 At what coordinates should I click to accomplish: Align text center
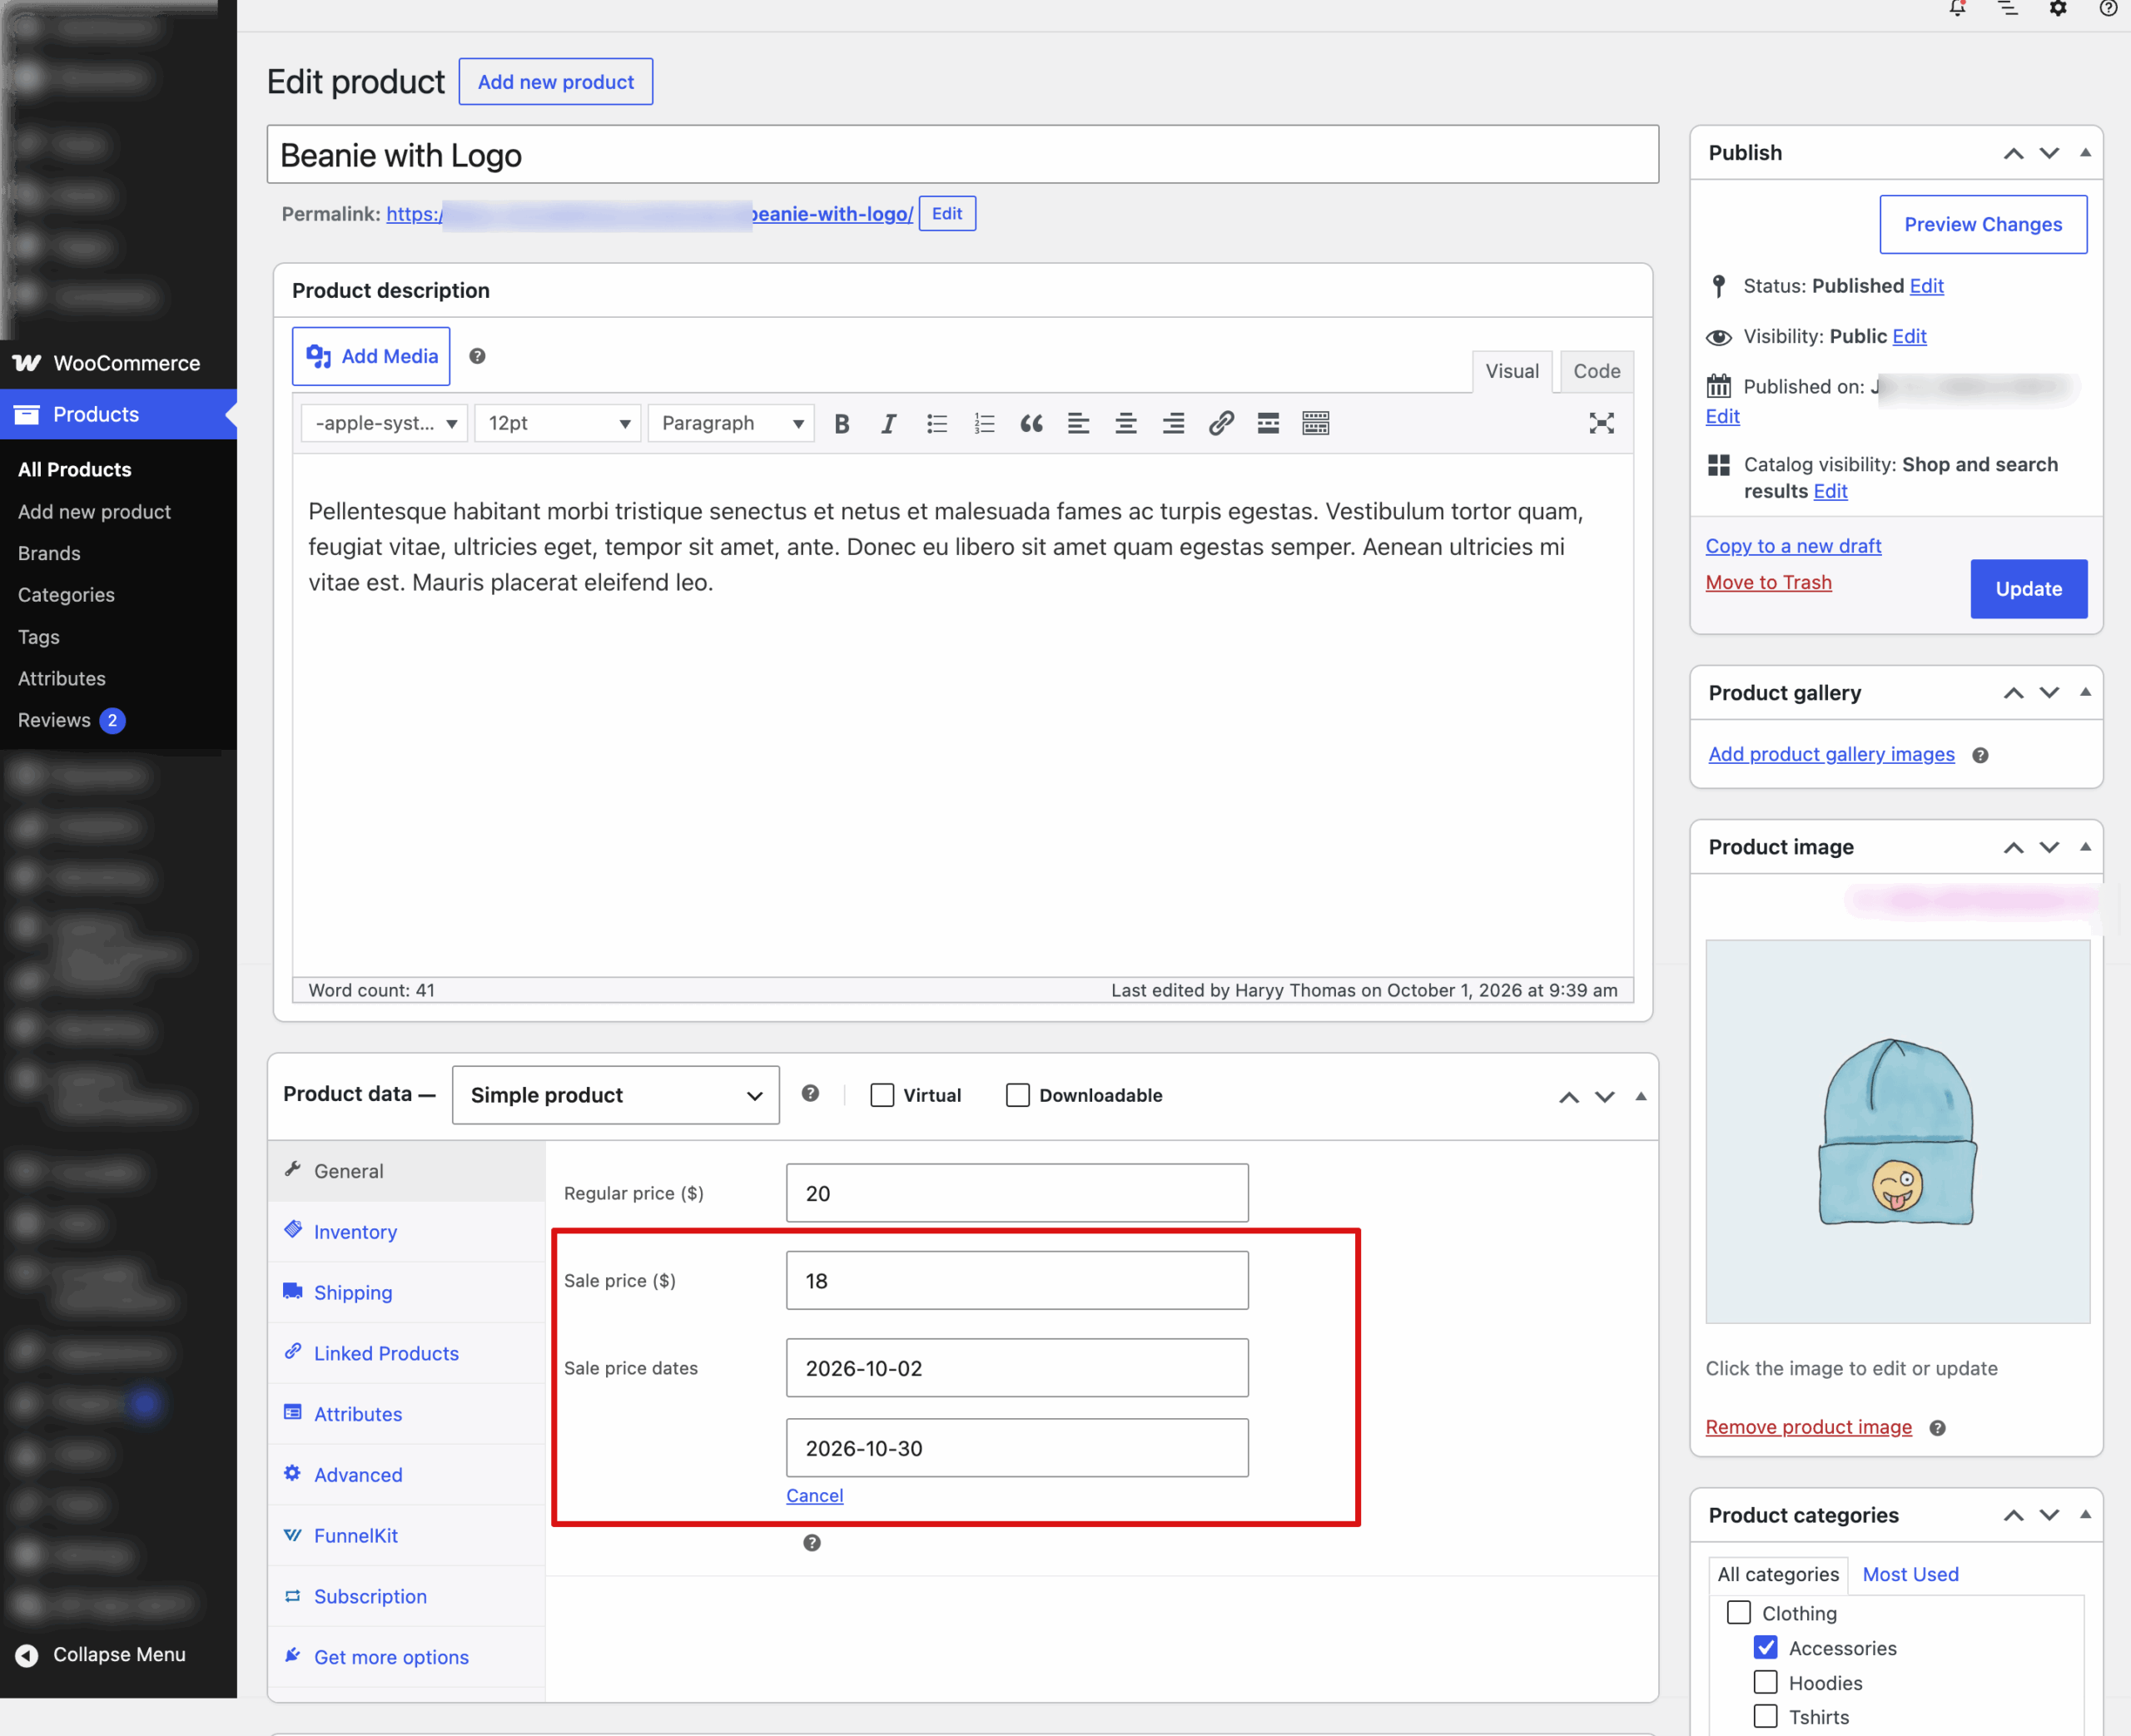point(1126,424)
